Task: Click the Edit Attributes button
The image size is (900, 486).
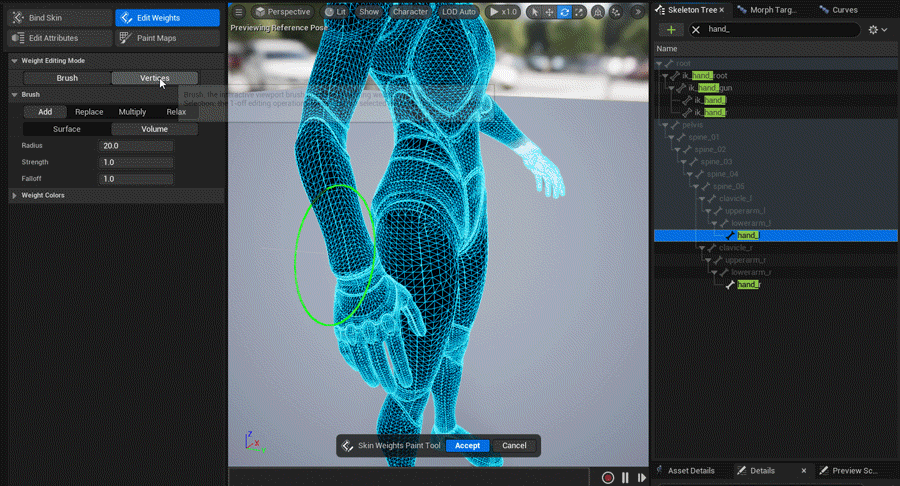Action: [60, 38]
